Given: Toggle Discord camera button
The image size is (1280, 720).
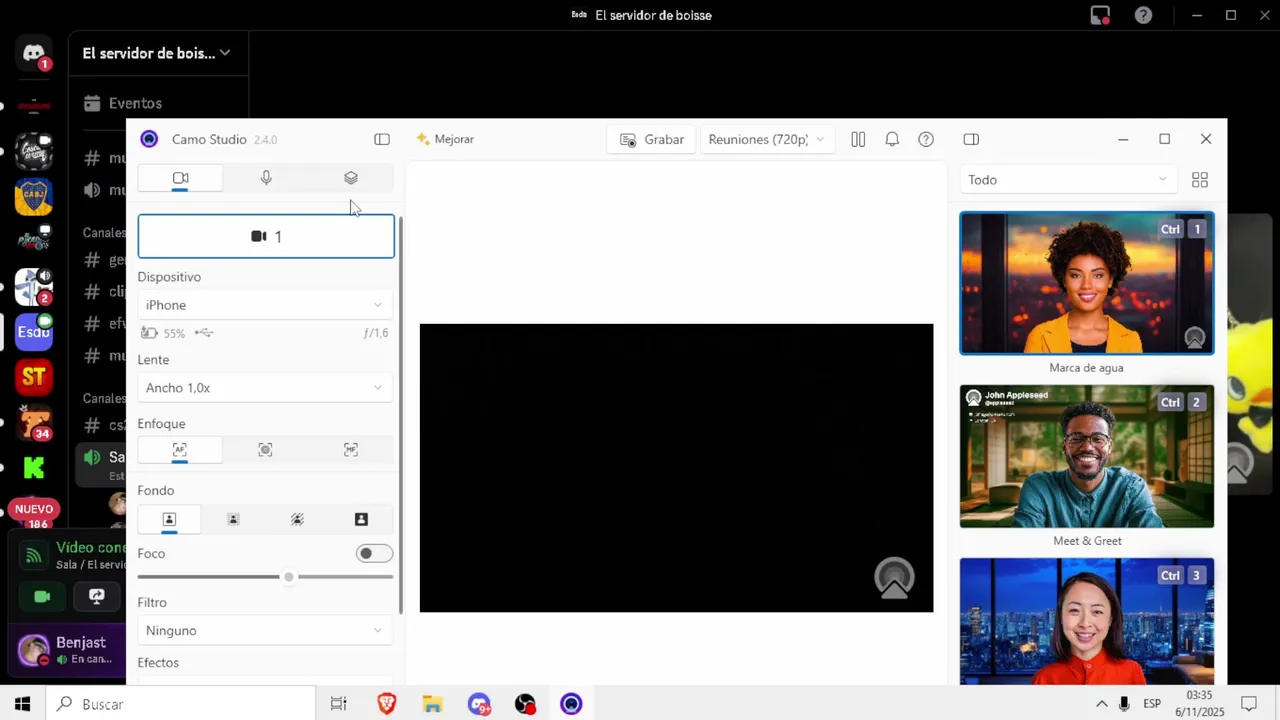Looking at the screenshot, I should [x=42, y=596].
